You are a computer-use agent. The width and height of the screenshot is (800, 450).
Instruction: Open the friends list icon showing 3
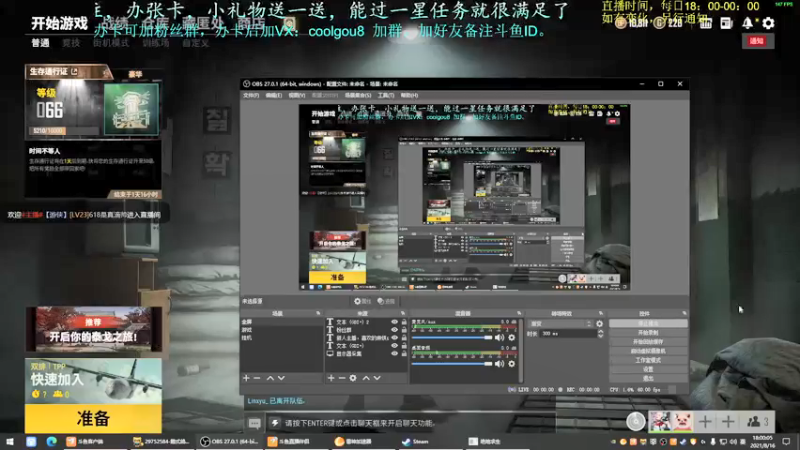coord(757,421)
